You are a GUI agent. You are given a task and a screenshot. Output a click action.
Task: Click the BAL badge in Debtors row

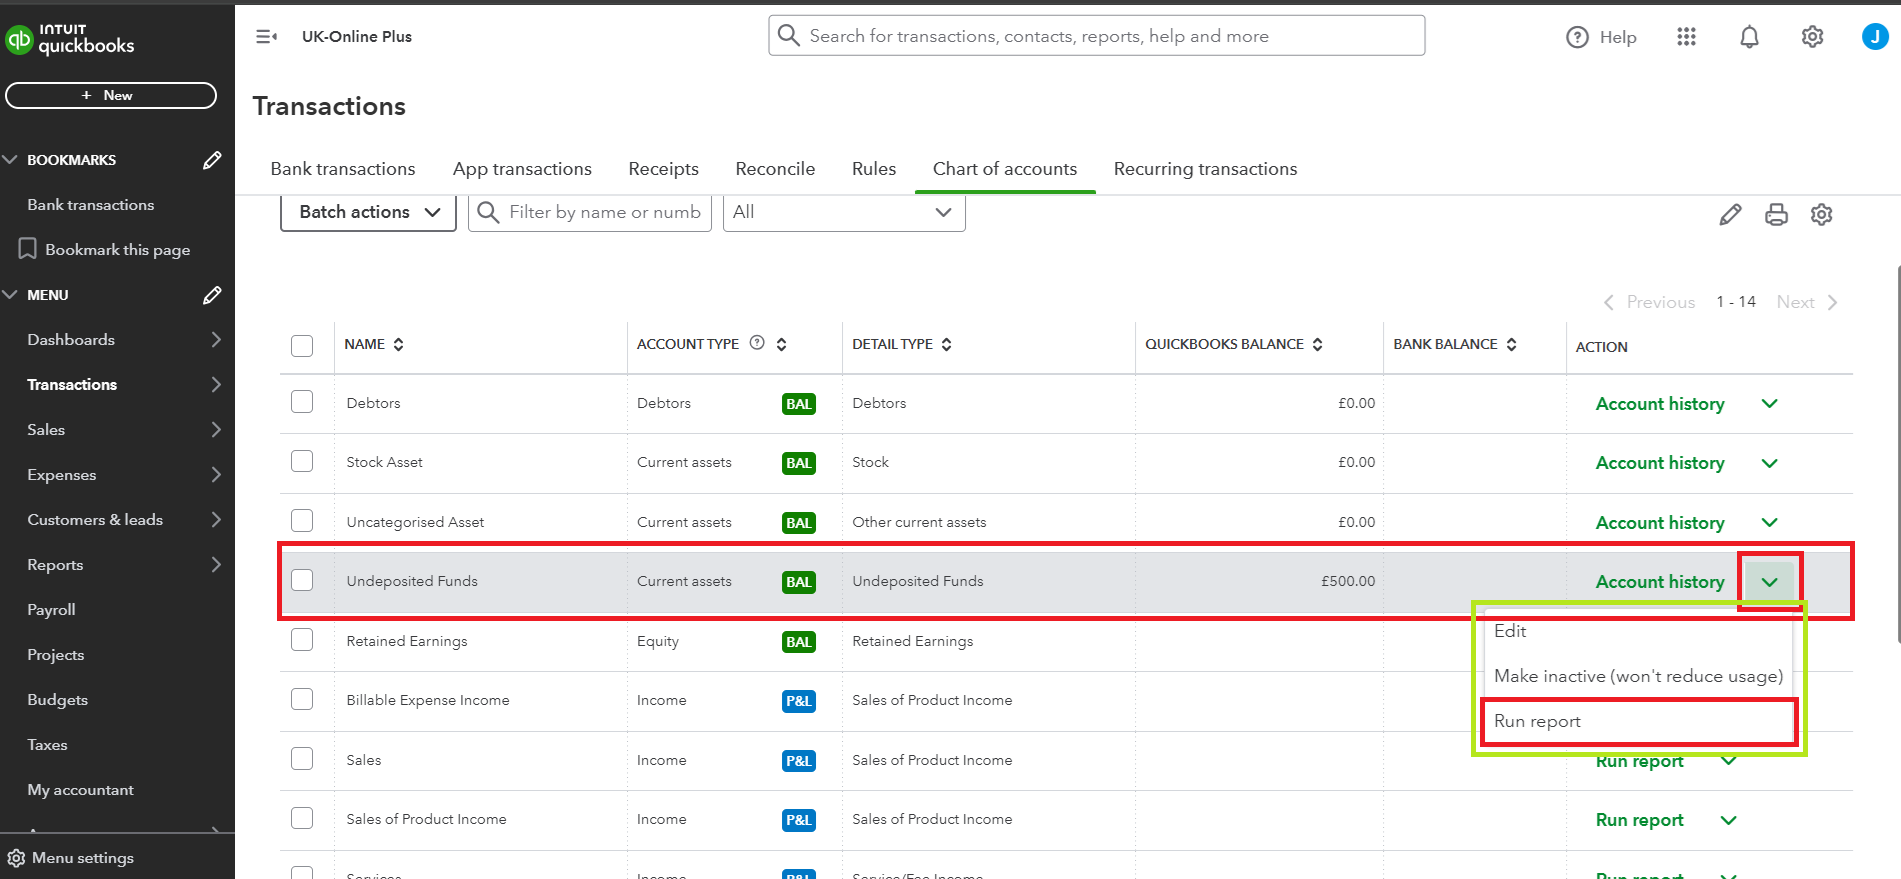(798, 404)
